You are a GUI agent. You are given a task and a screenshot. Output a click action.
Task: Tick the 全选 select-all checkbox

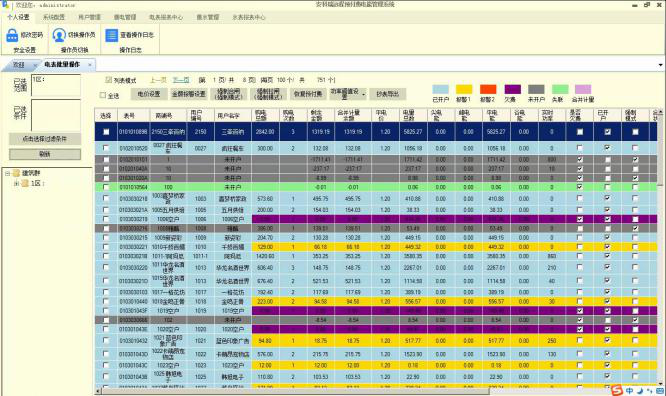[103, 95]
